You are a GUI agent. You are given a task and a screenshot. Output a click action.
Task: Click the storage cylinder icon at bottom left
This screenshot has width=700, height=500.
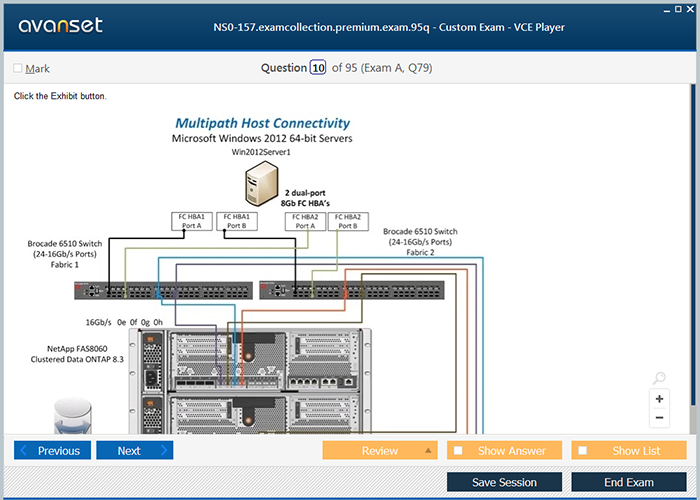(73, 416)
